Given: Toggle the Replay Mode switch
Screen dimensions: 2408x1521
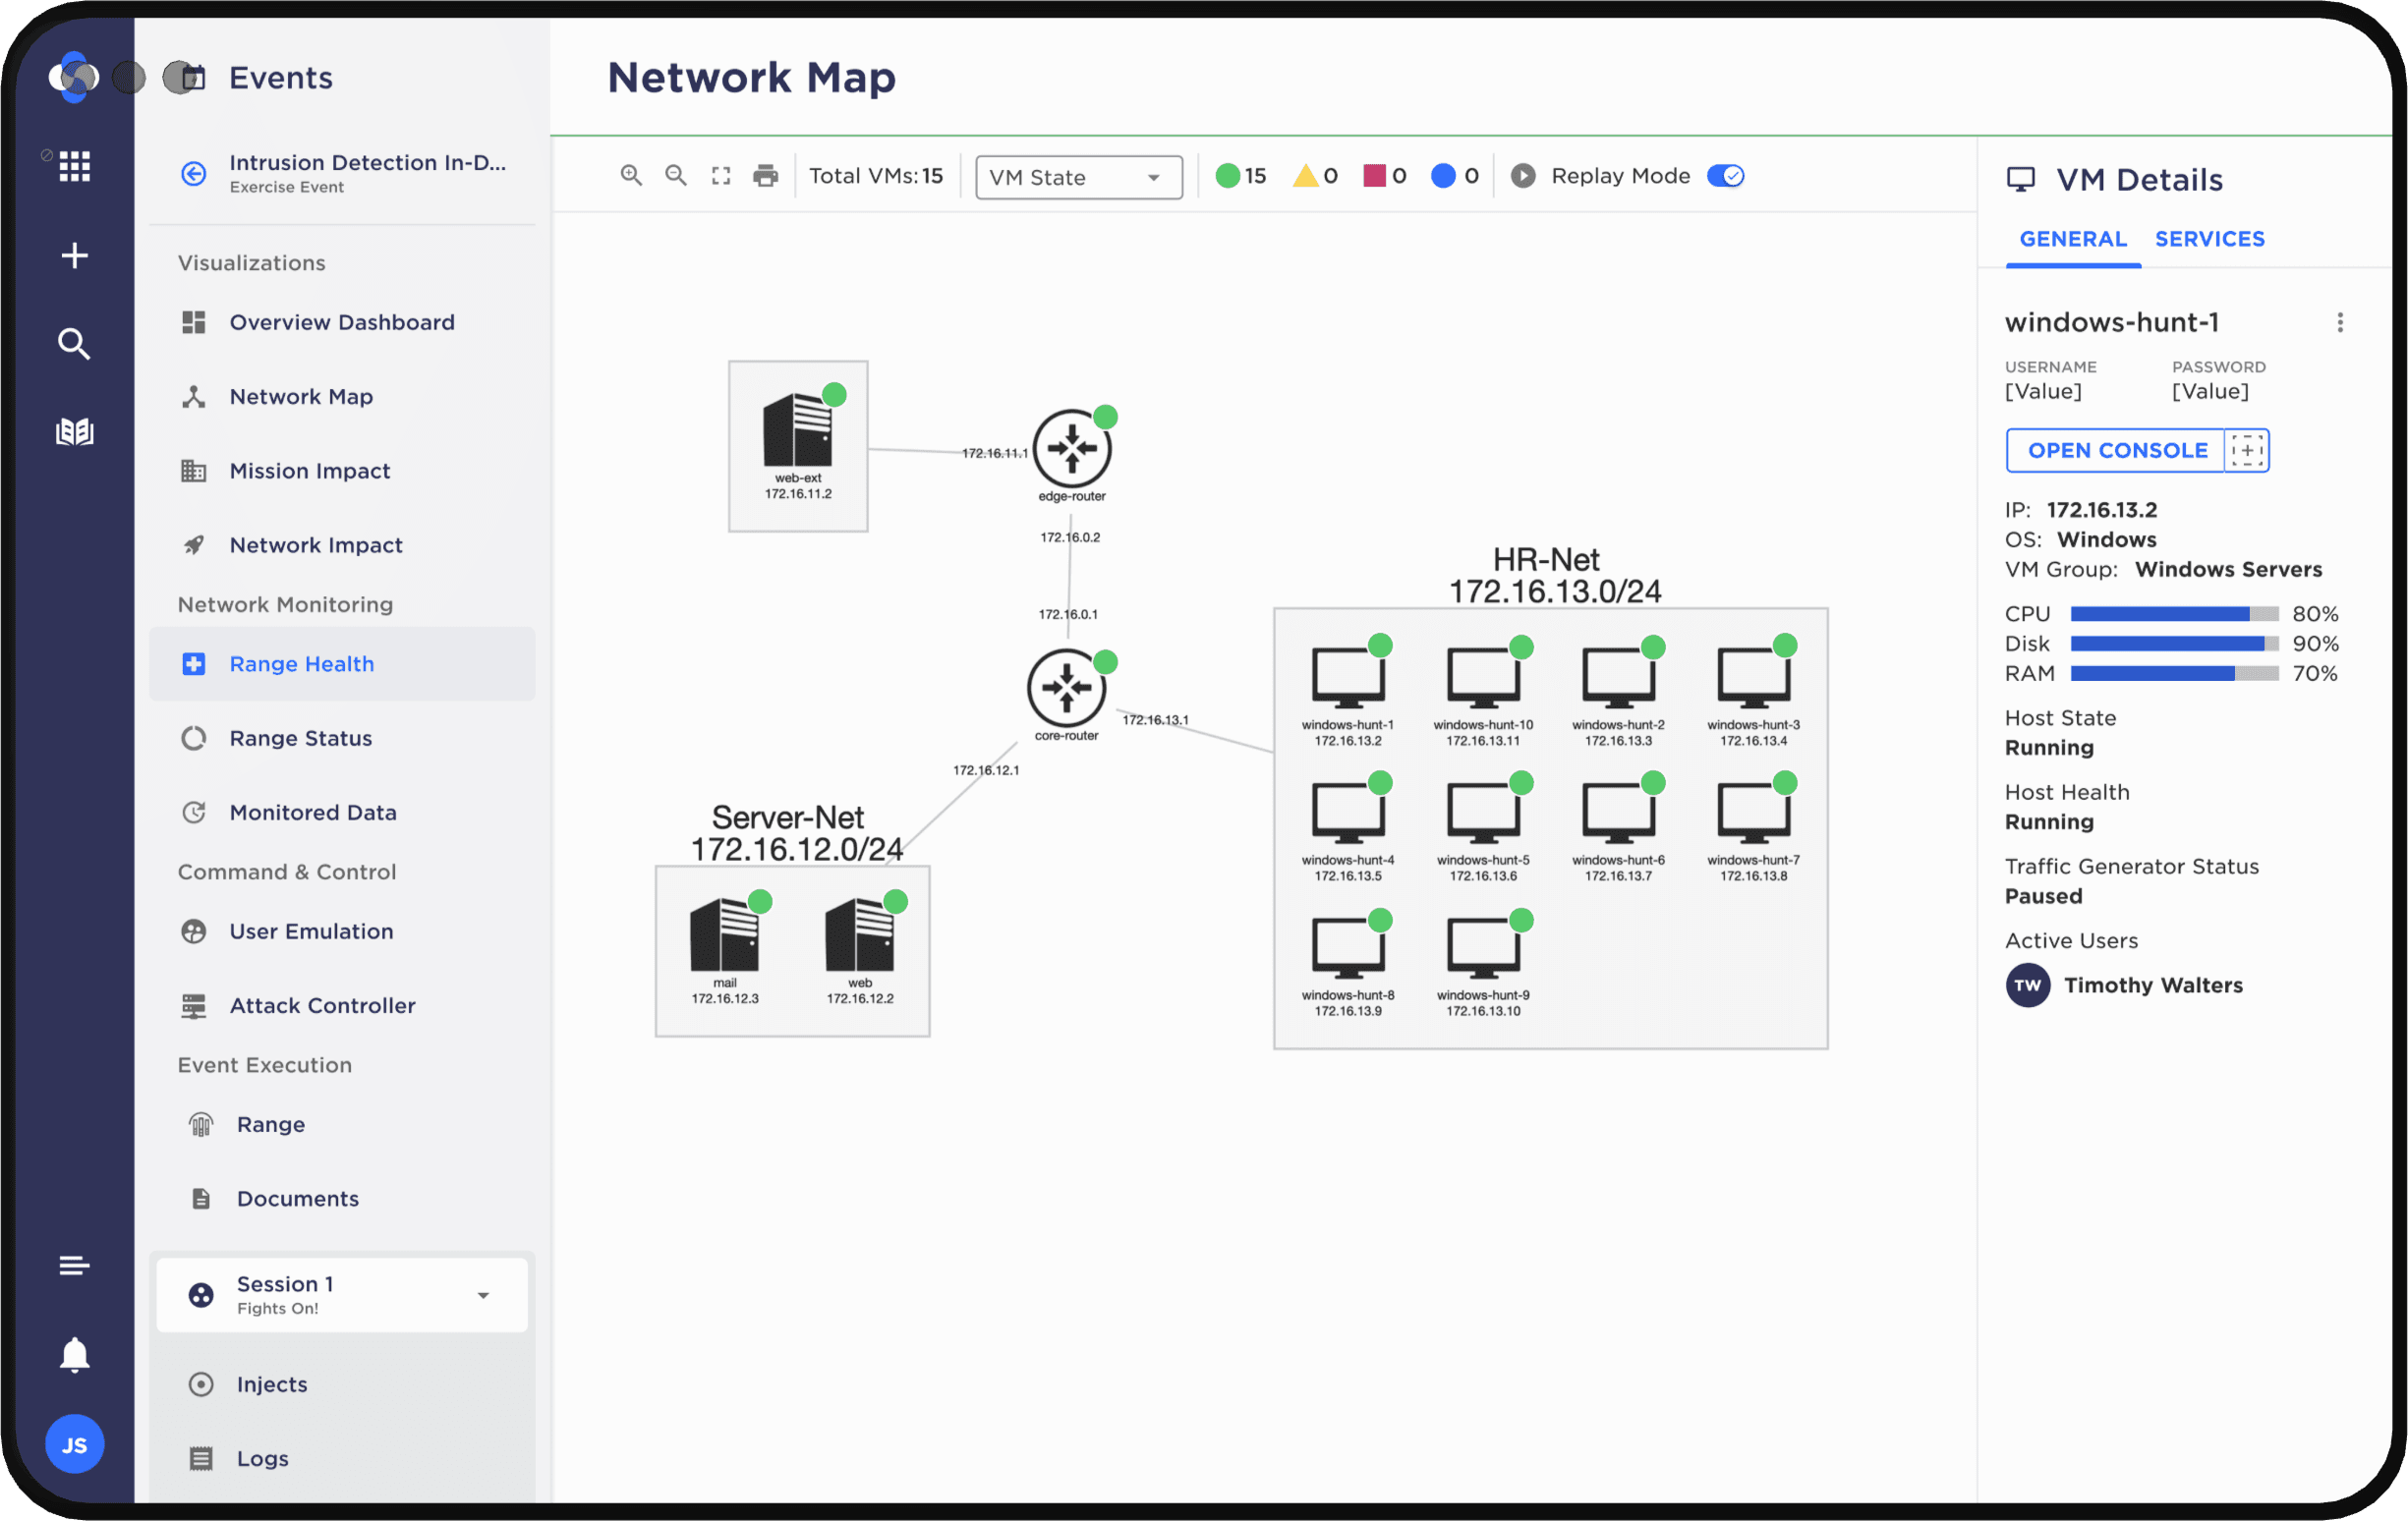Looking at the screenshot, I should click(x=1726, y=176).
